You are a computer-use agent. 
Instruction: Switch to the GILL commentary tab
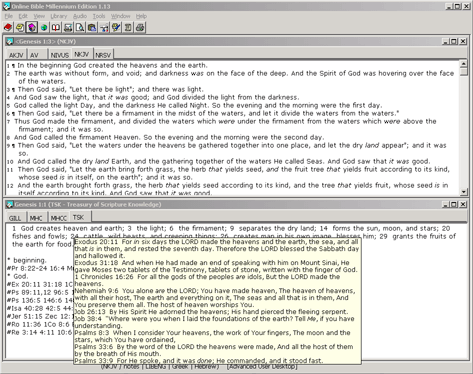coord(15,218)
